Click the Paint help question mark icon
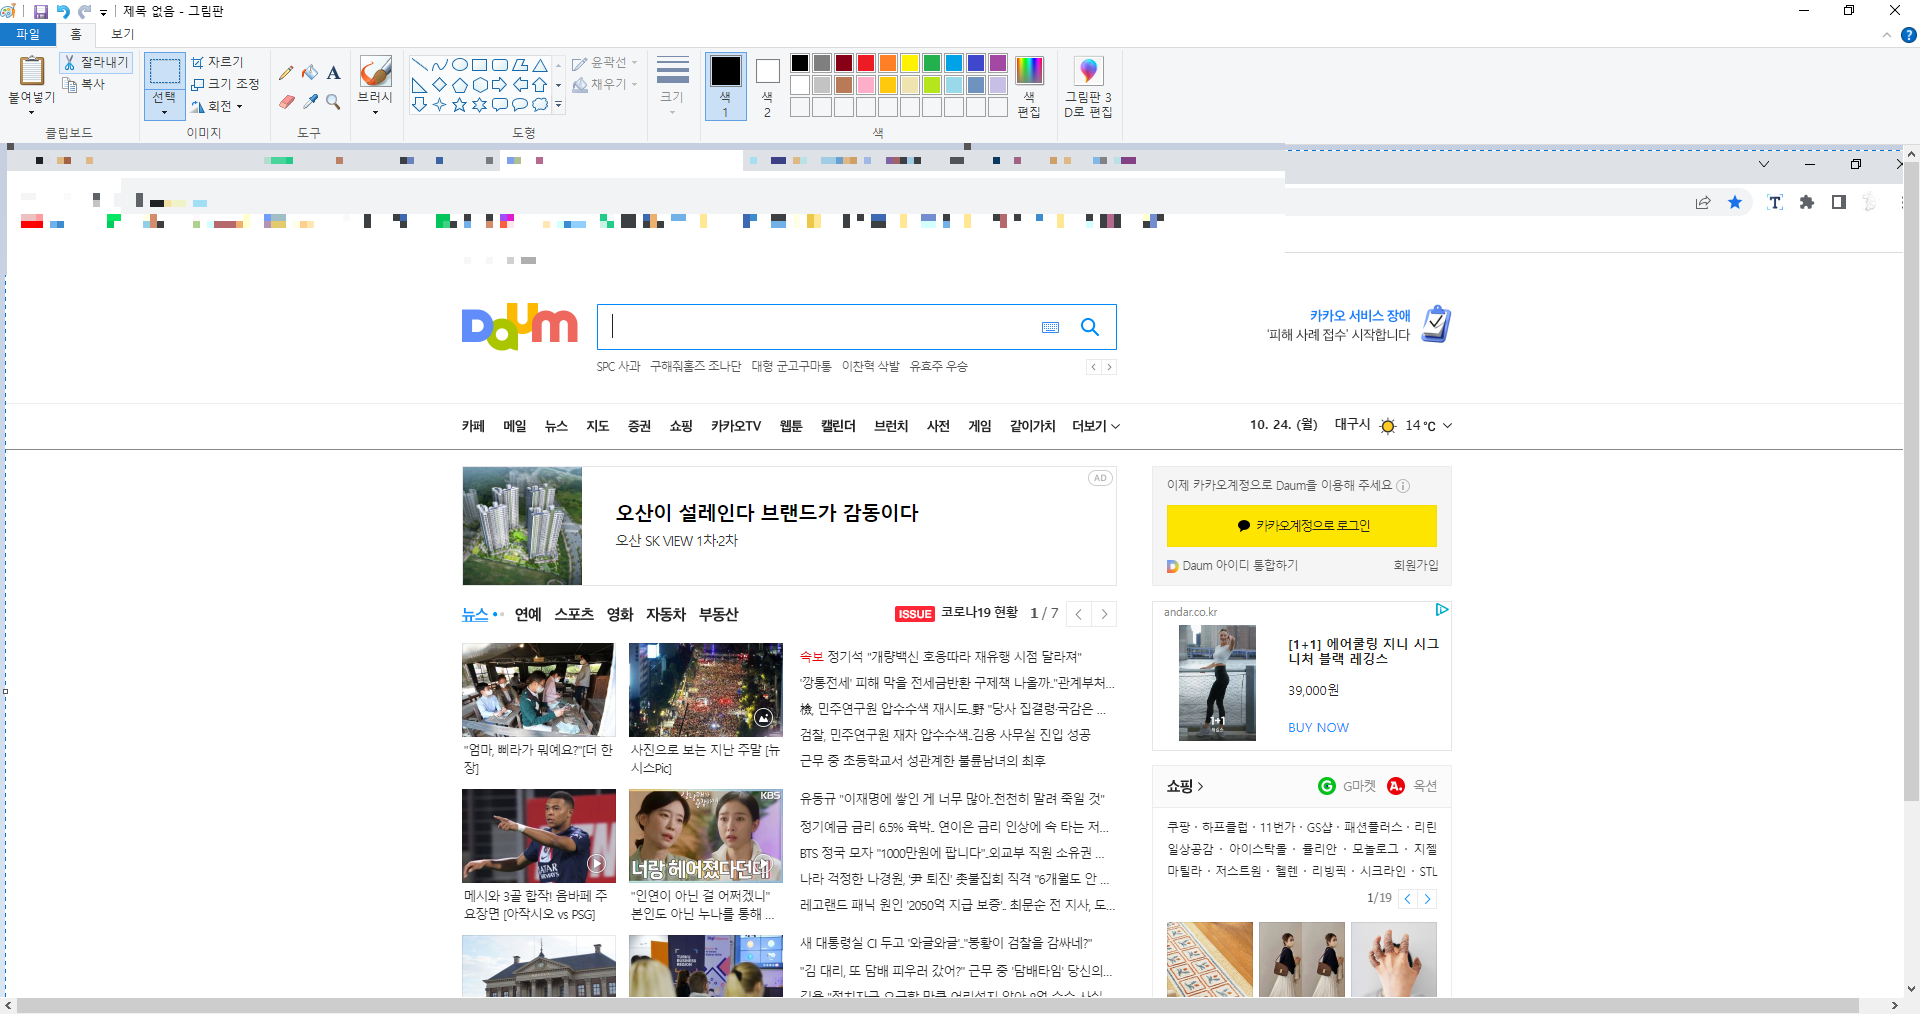 pyautogui.click(x=1908, y=34)
